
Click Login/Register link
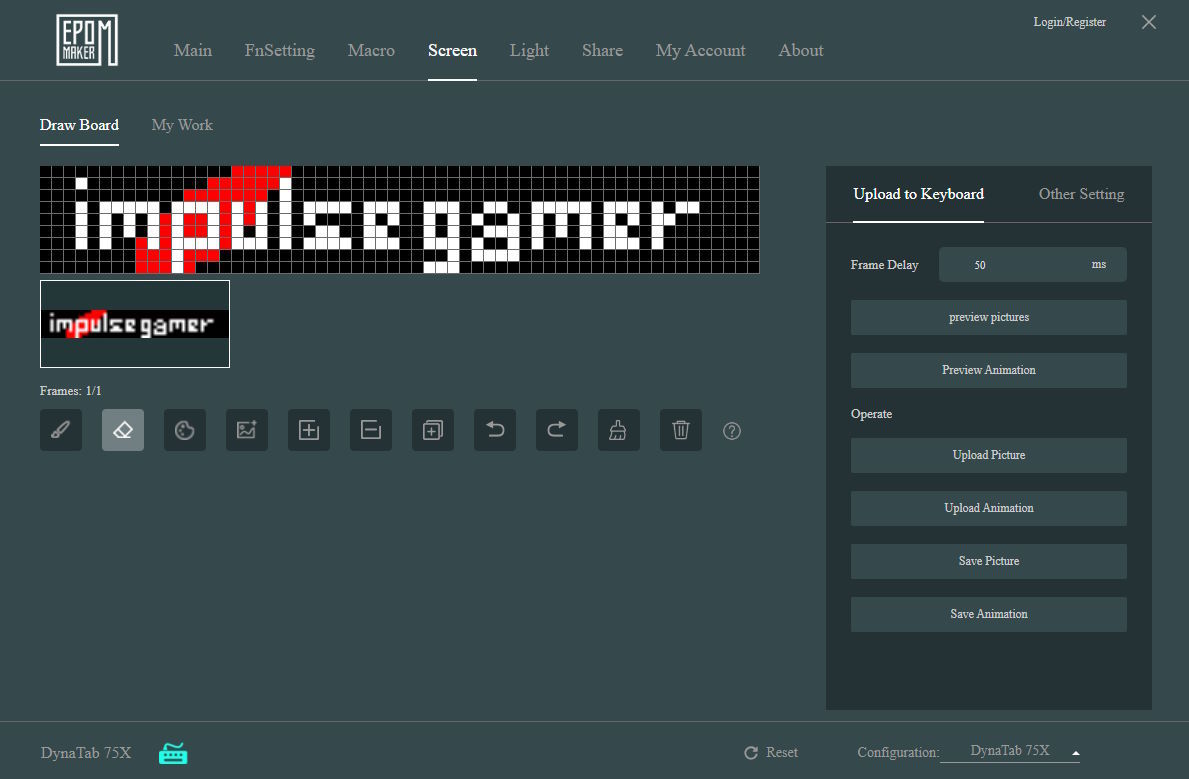pyautogui.click(x=1069, y=22)
